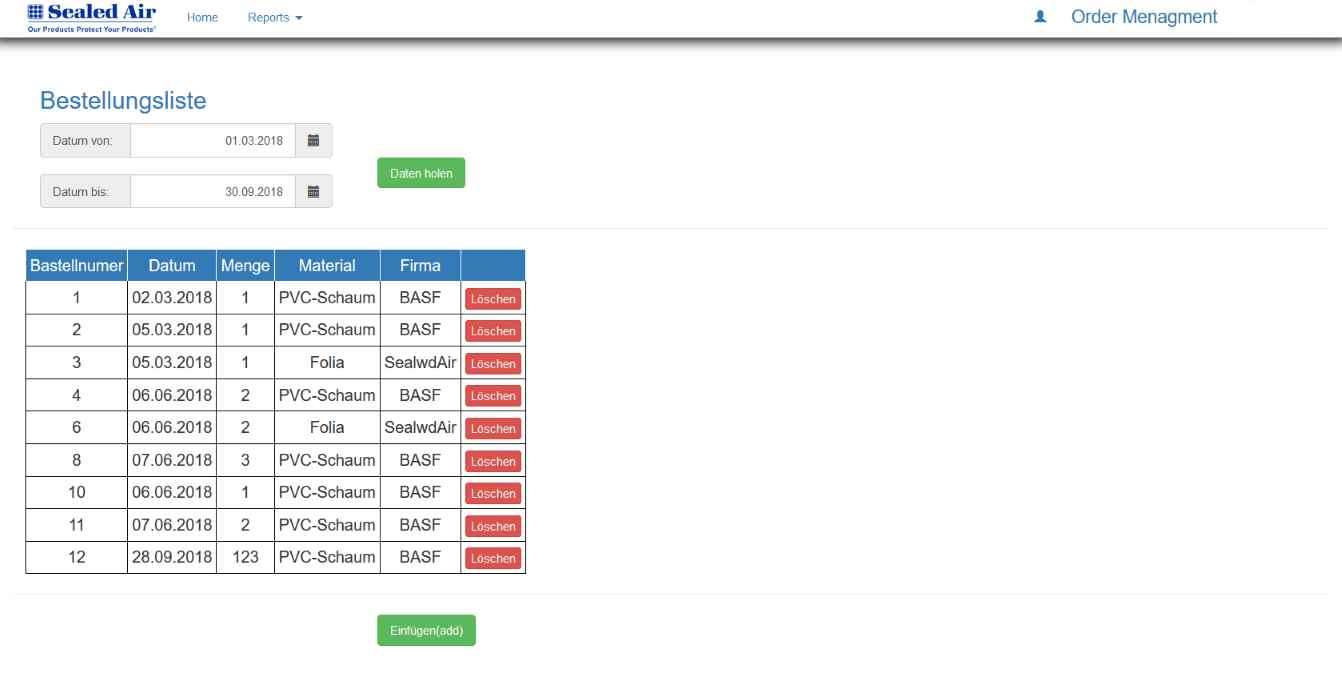Open the 'Datum von' calendar picker icon

(x=313, y=141)
